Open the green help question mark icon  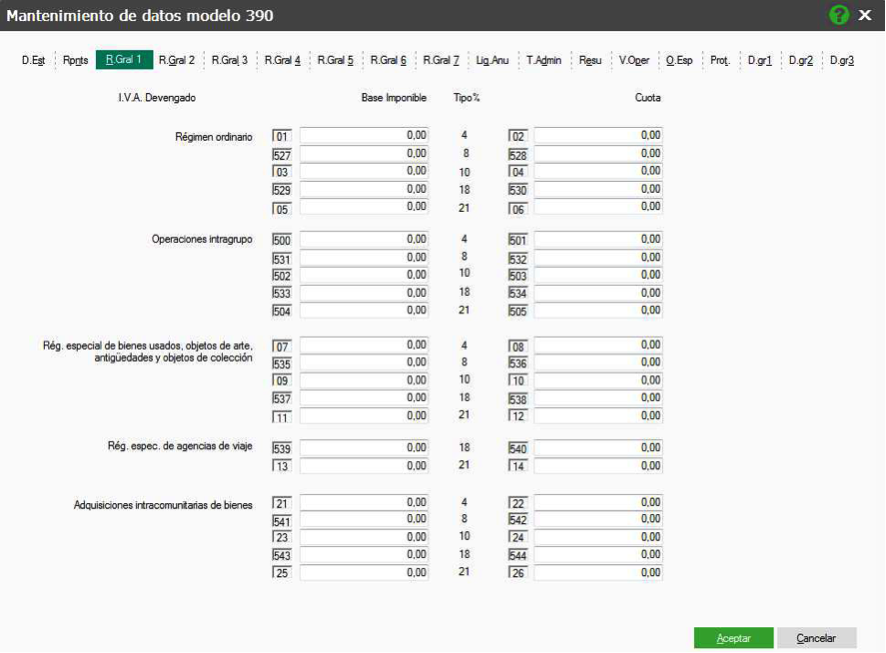click(x=839, y=15)
